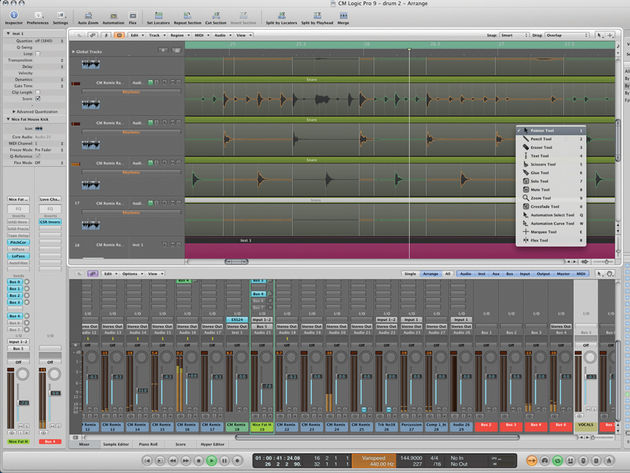Click the orange Flex view button
Screen dimensions: 630x473
[x=119, y=35]
